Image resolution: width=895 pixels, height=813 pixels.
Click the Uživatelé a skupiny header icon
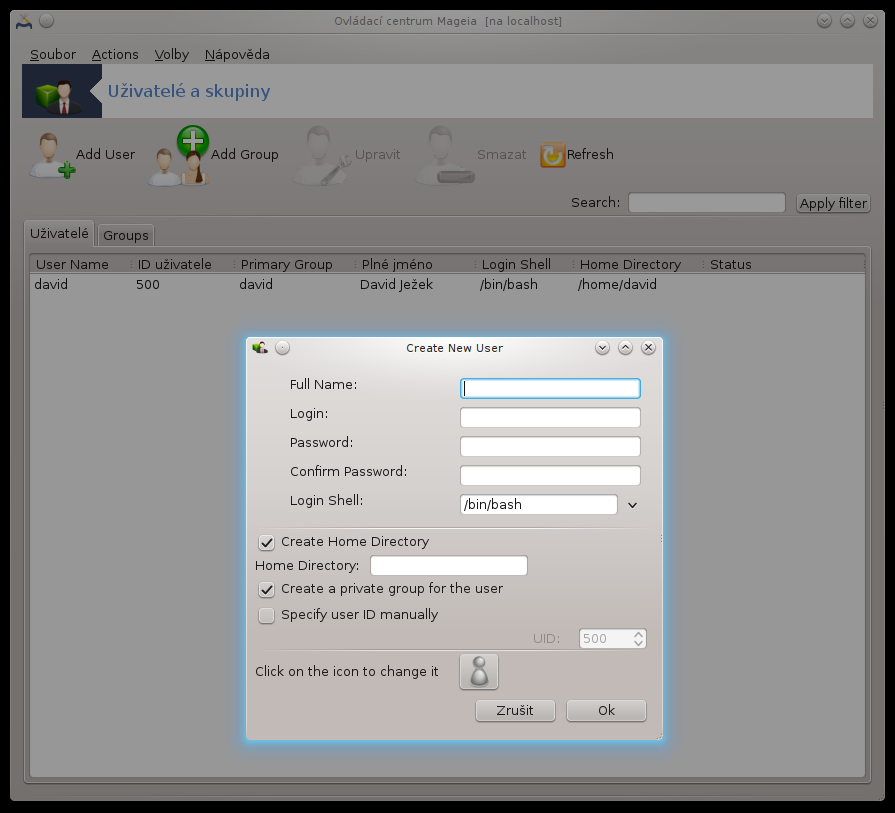click(x=62, y=92)
